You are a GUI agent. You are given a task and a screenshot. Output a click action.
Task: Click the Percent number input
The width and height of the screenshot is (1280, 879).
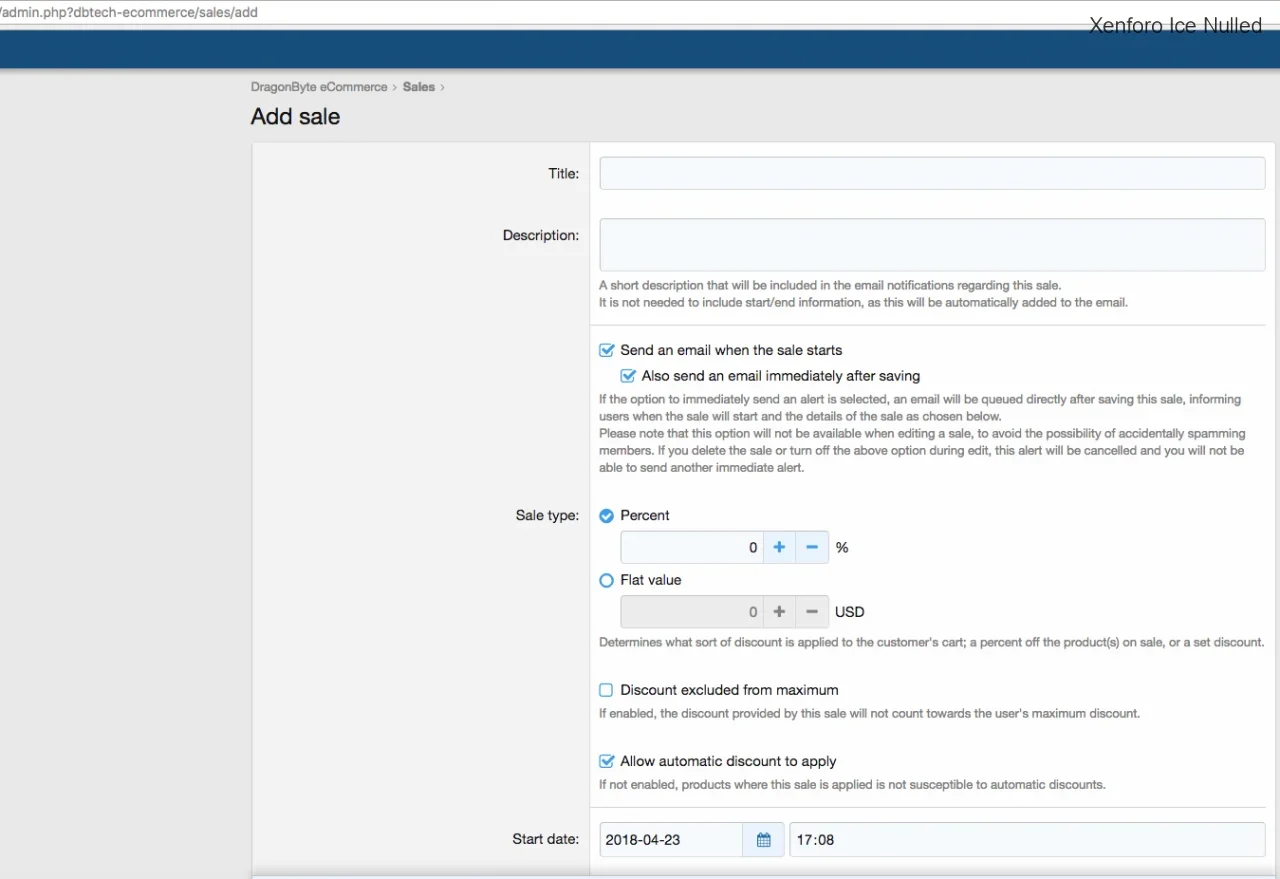[x=691, y=547]
